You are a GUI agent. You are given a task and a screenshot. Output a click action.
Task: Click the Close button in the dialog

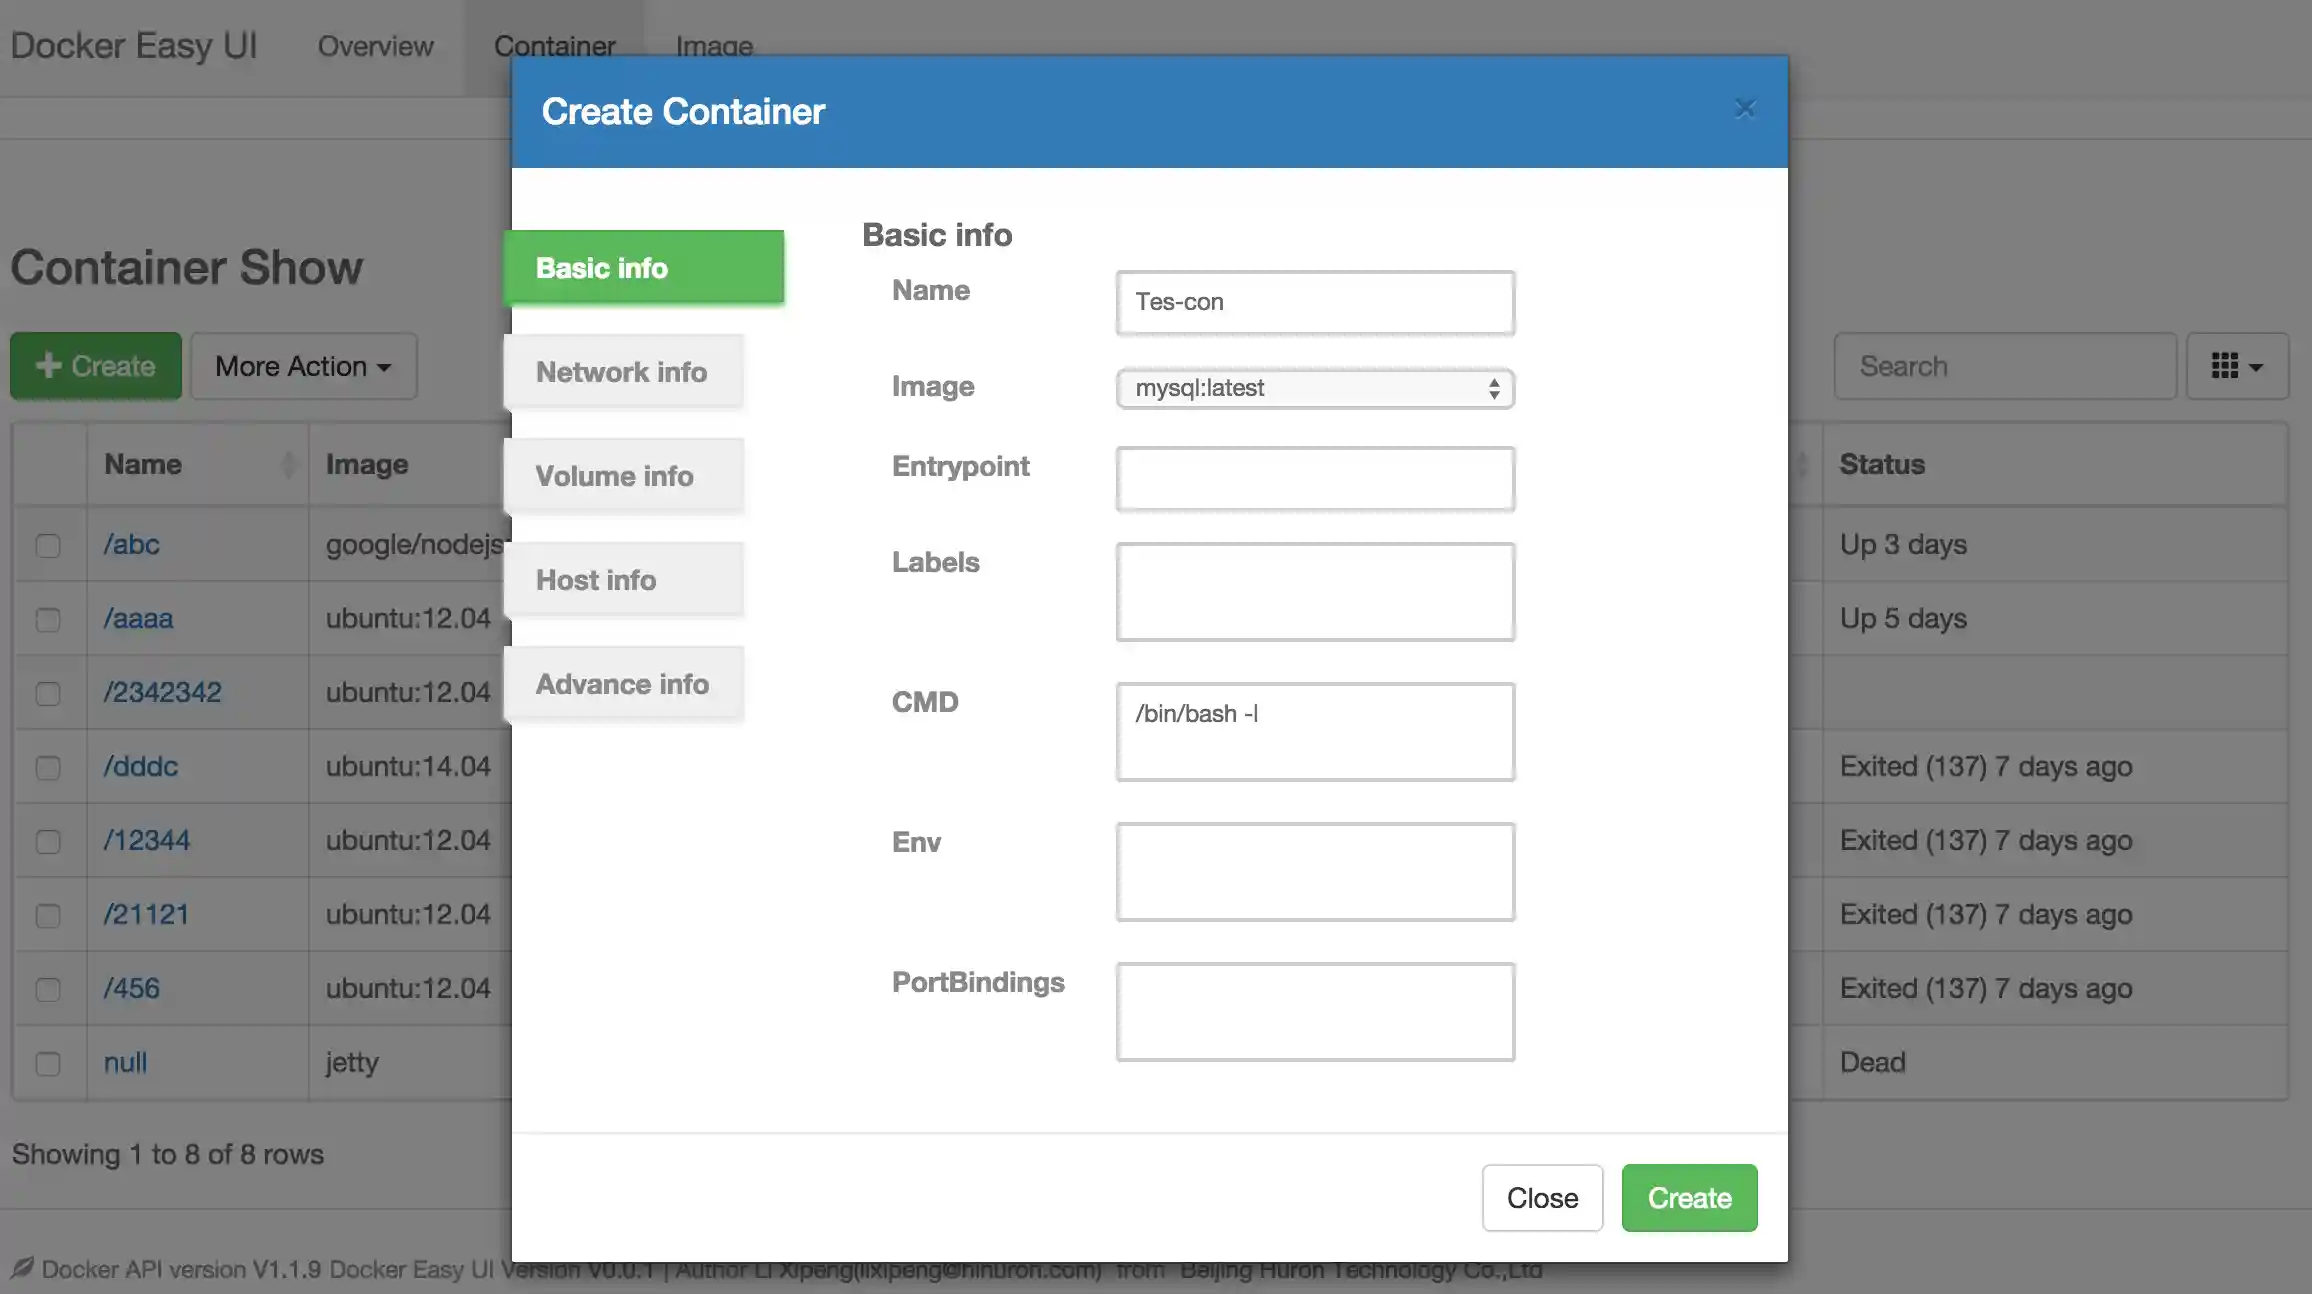click(x=1542, y=1198)
